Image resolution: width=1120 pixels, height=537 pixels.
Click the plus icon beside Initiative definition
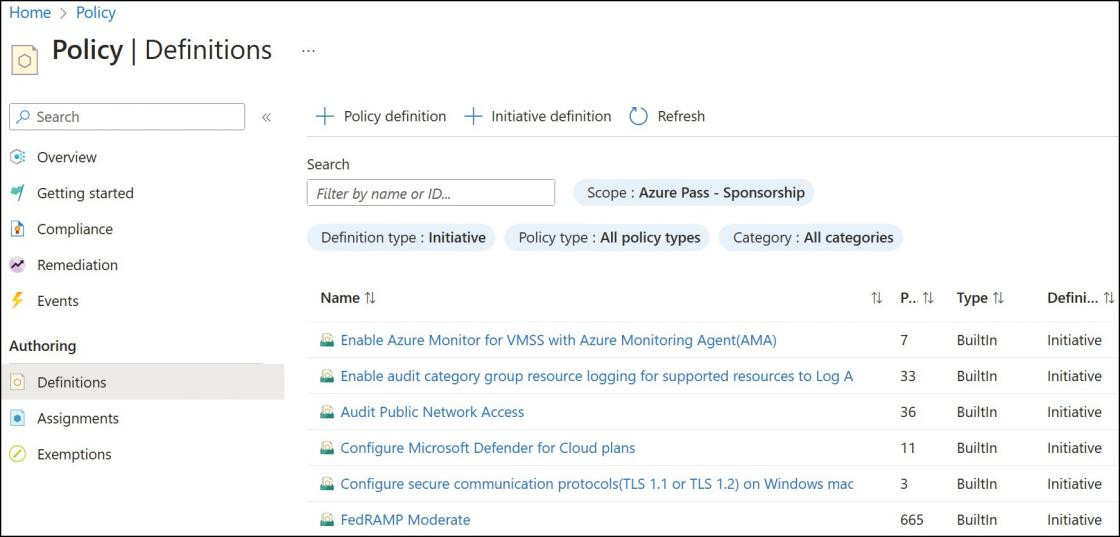coord(473,116)
